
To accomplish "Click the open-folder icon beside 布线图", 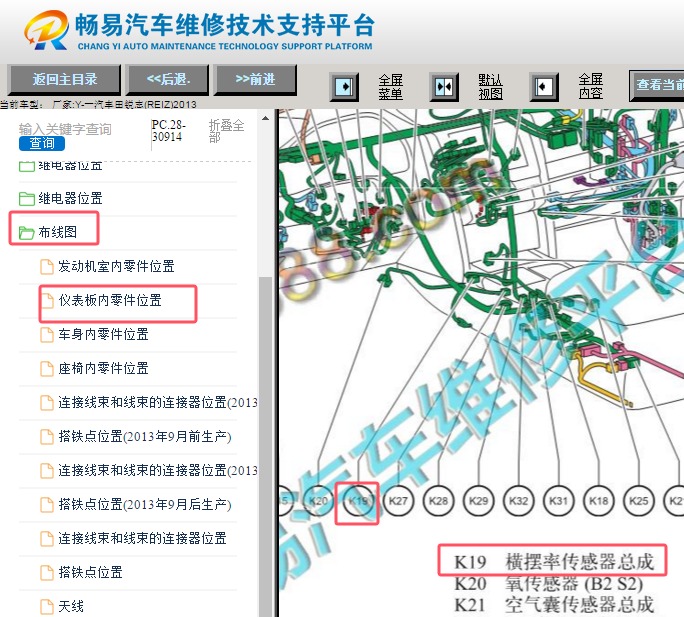I will pyautogui.click(x=27, y=233).
